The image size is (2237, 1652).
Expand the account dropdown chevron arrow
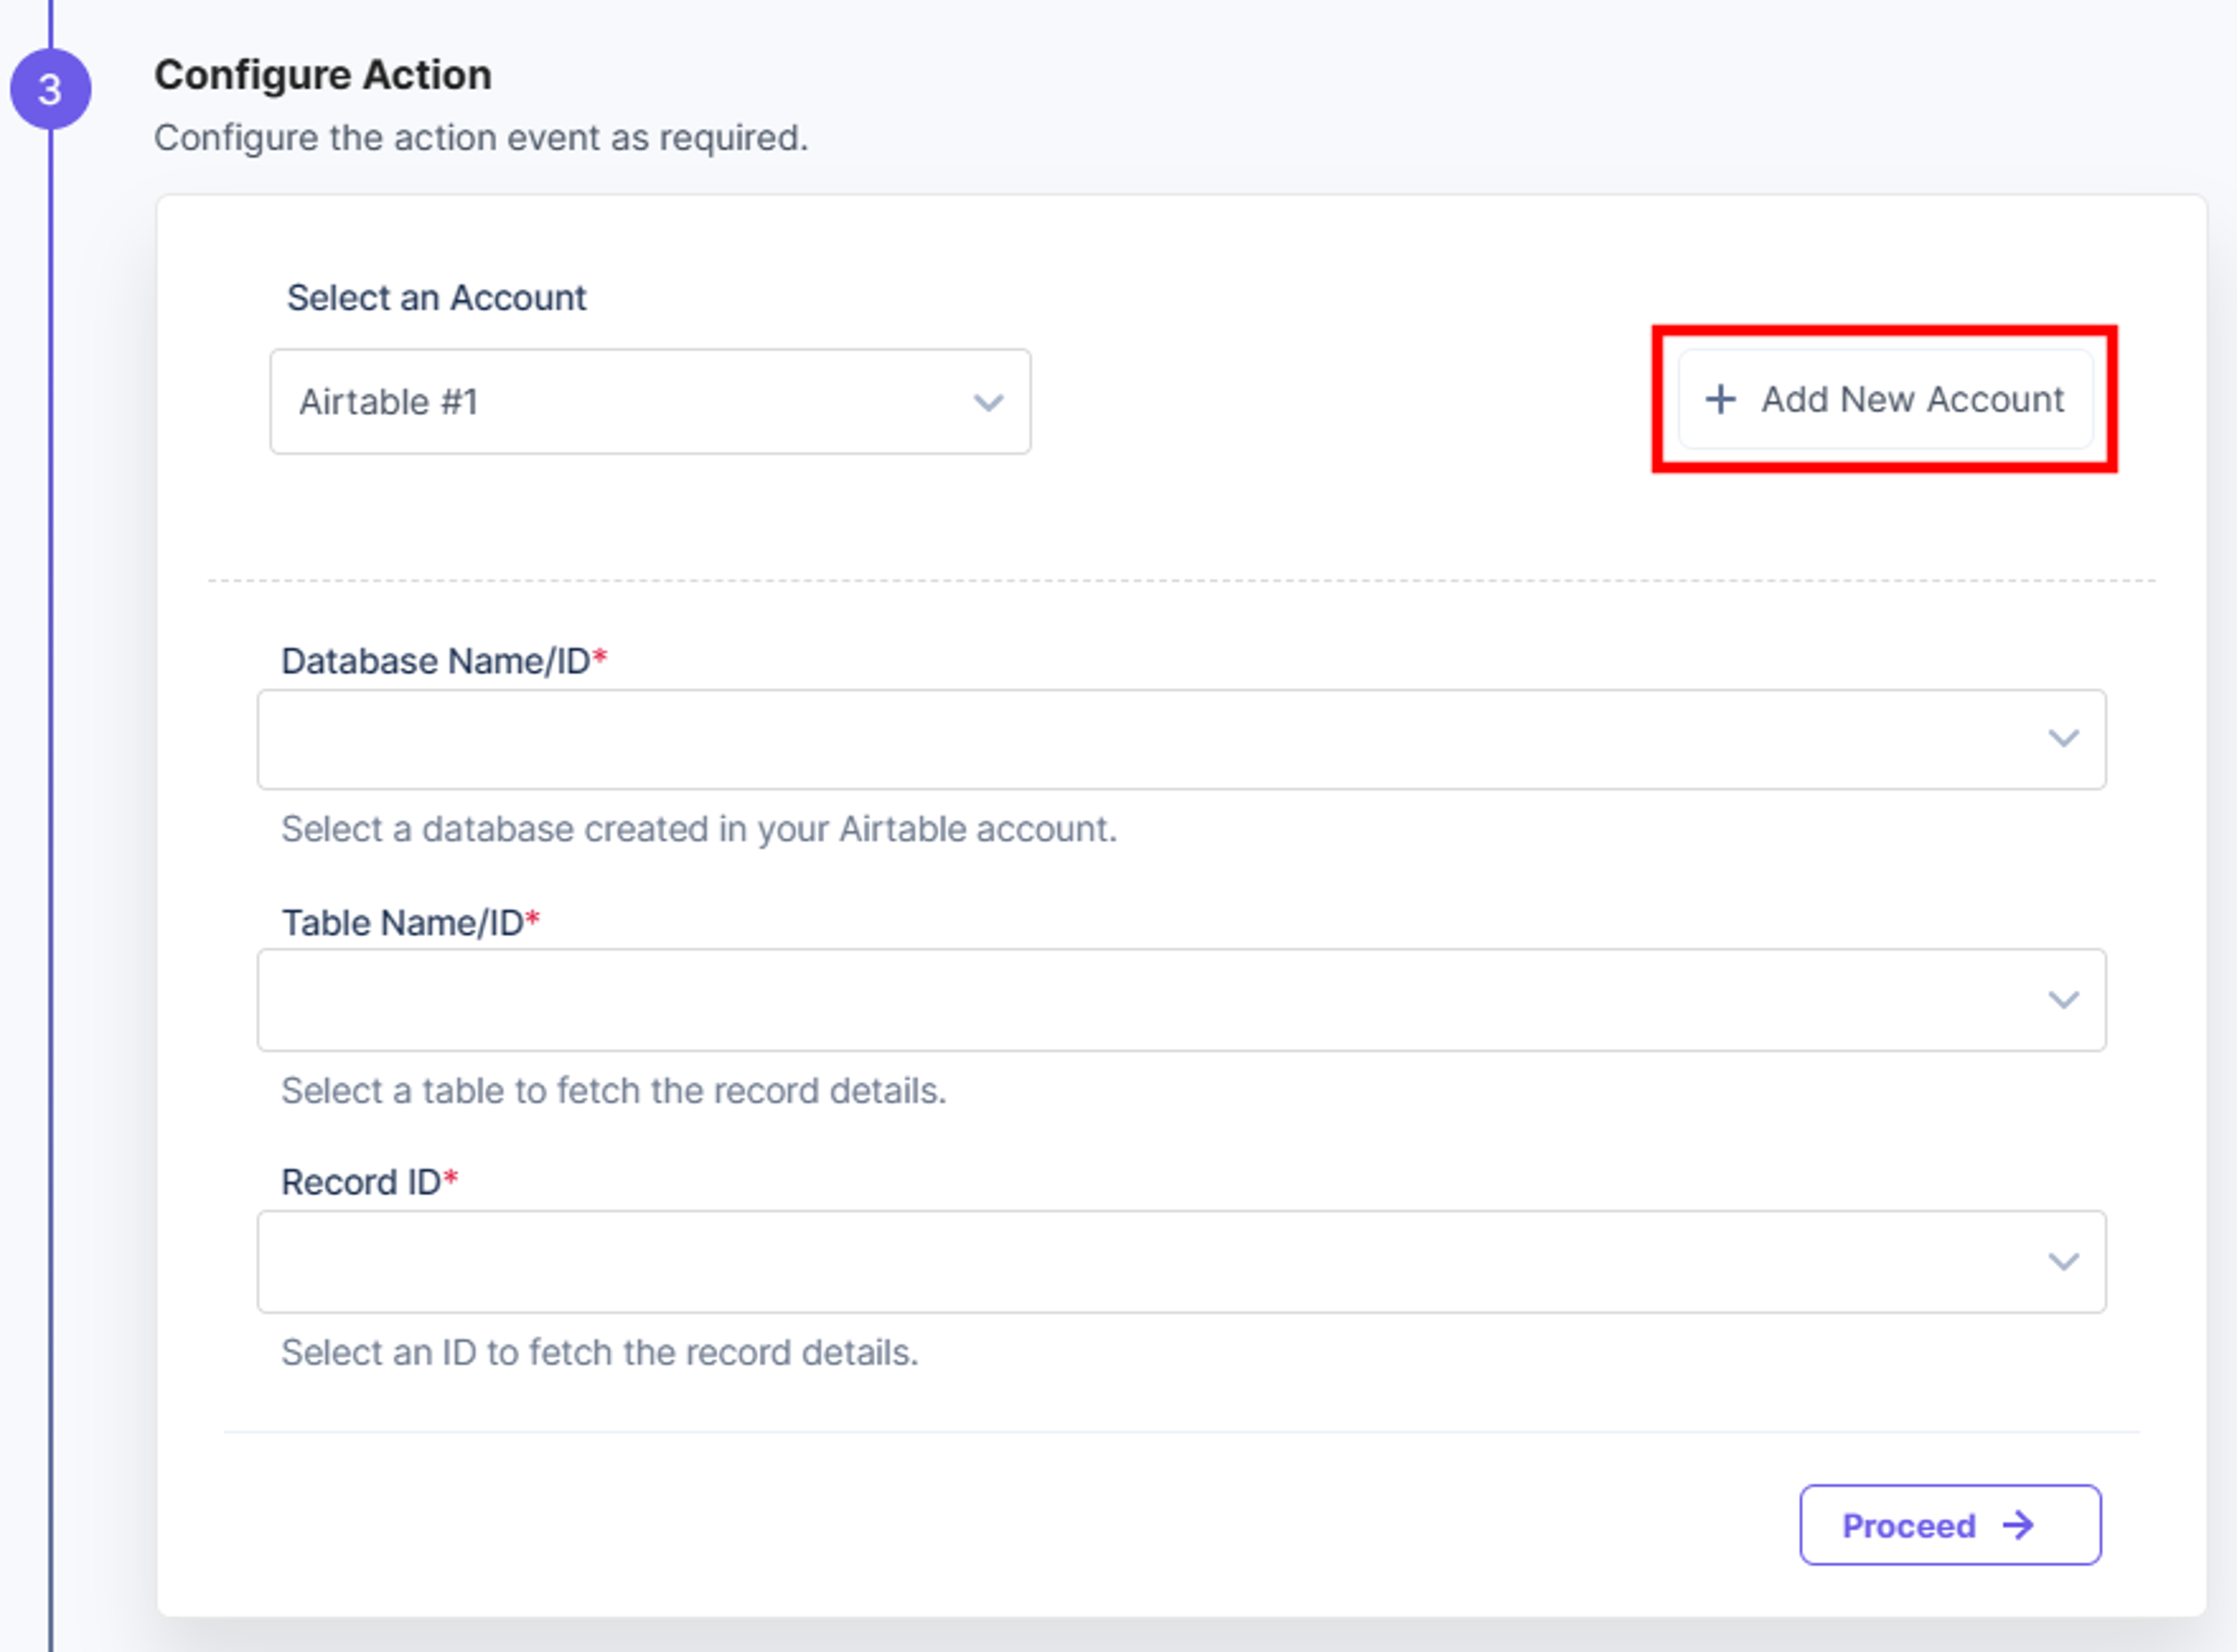point(988,402)
